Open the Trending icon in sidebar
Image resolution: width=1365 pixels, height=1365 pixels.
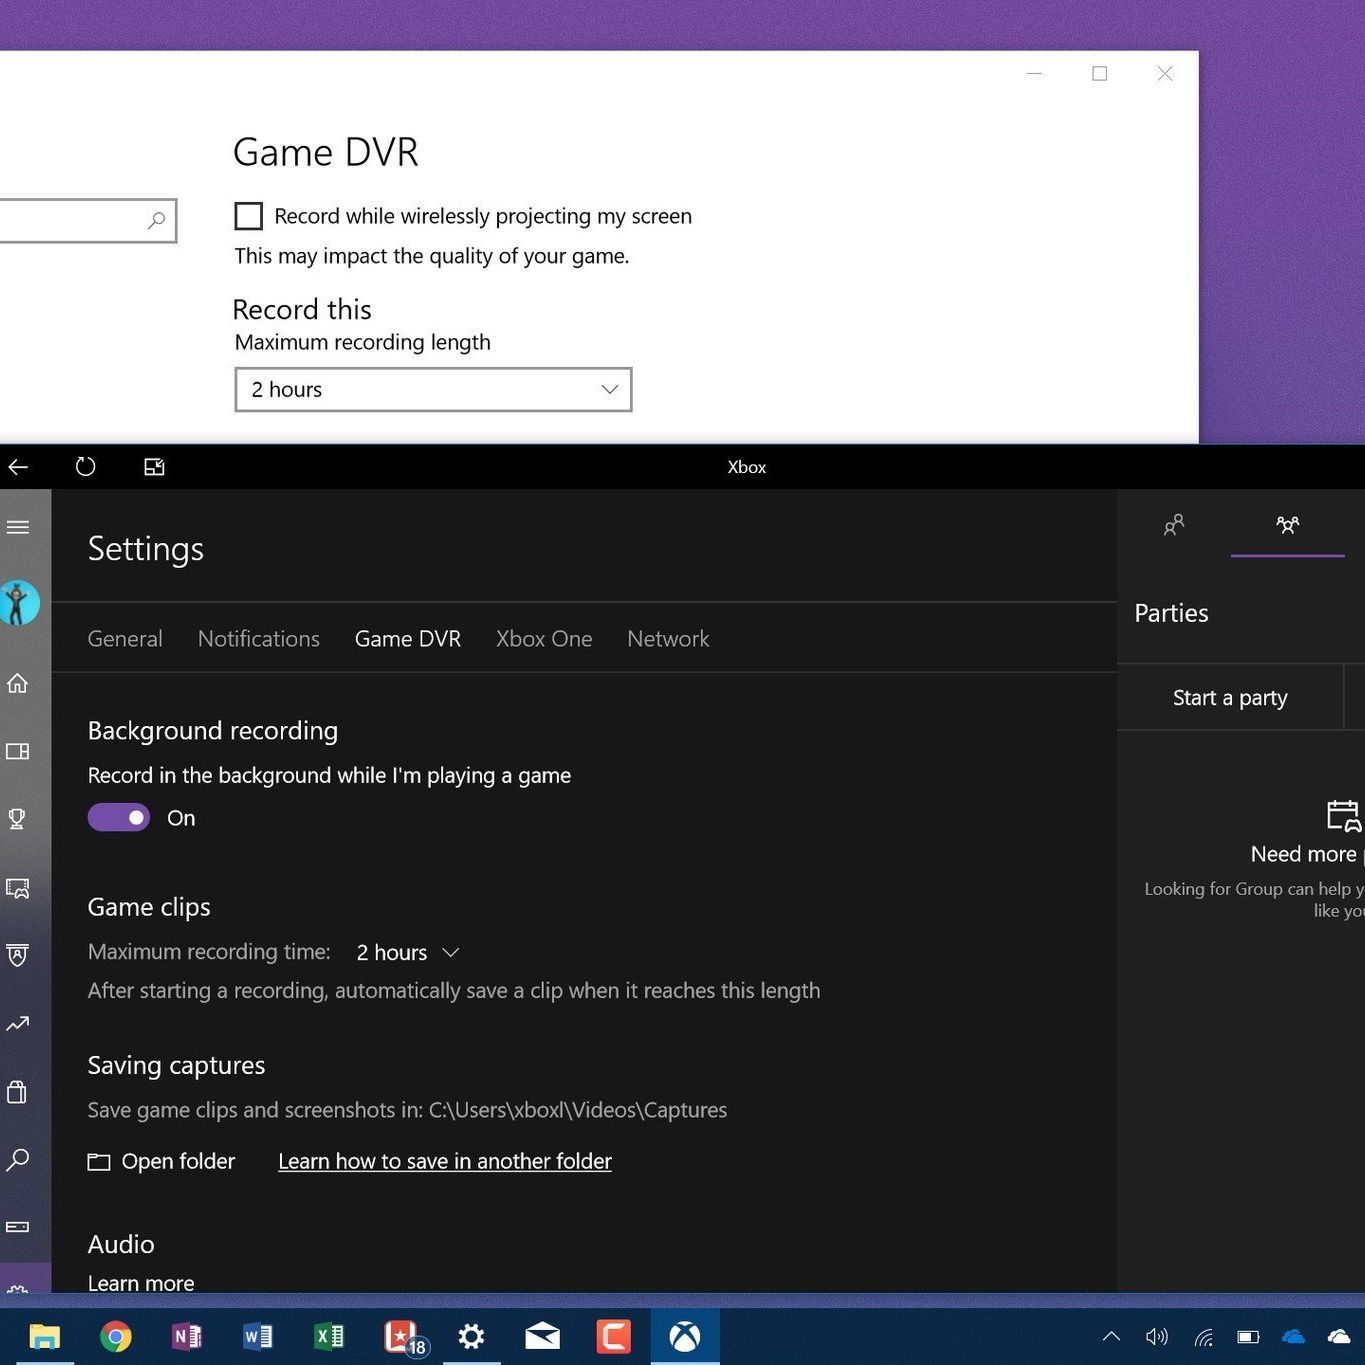click(x=18, y=1023)
